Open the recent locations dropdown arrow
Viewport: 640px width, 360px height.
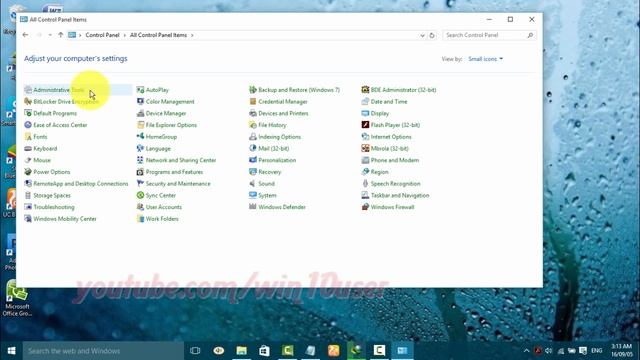[50, 35]
